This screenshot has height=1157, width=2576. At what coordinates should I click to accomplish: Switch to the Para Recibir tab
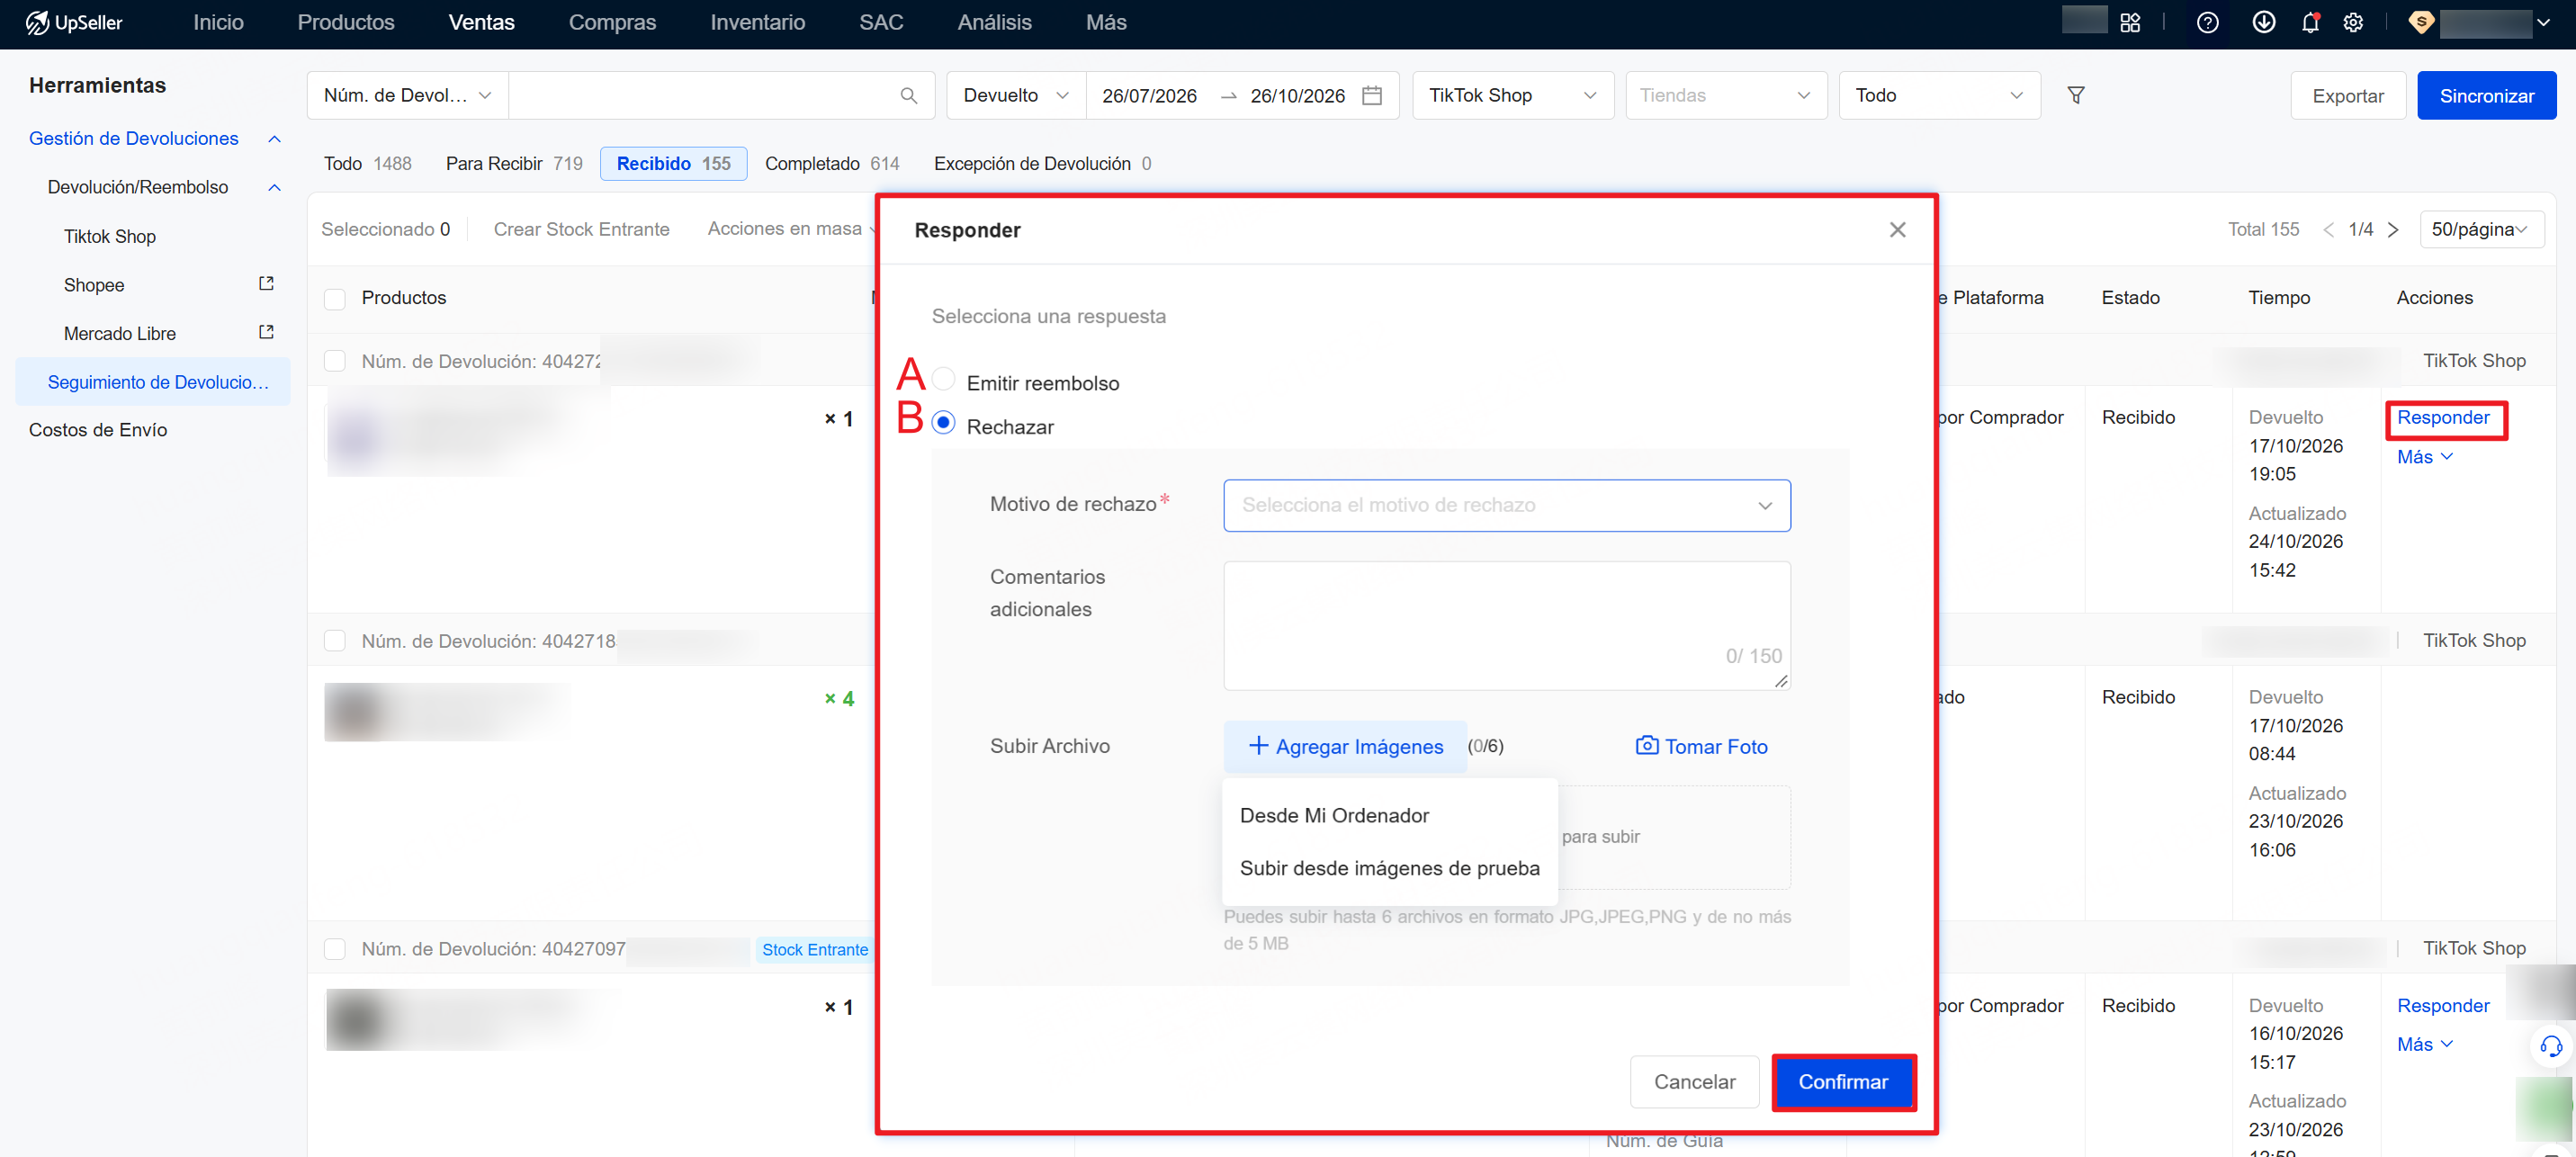coord(514,164)
